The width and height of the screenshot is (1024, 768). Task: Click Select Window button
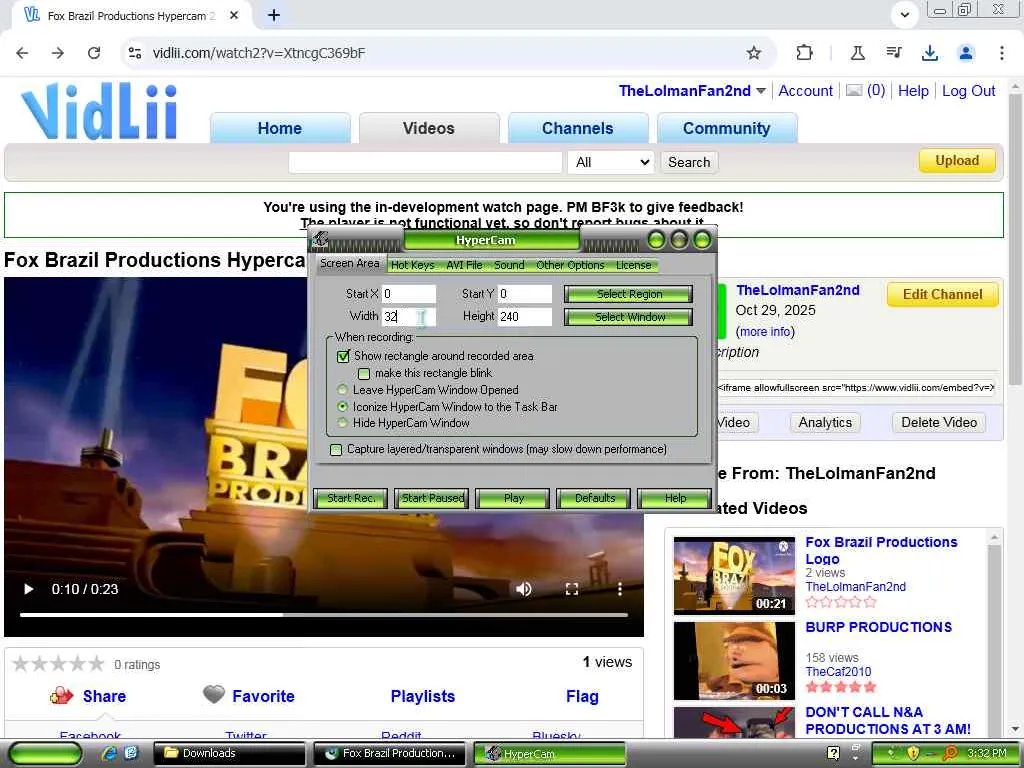(x=629, y=317)
